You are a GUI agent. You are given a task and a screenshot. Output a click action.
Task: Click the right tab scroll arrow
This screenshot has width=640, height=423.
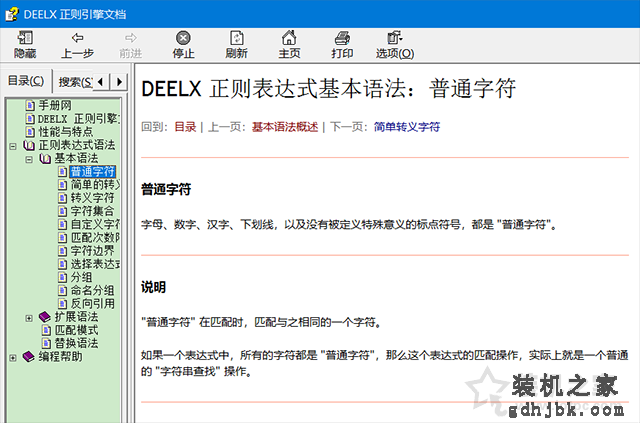(119, 82)
